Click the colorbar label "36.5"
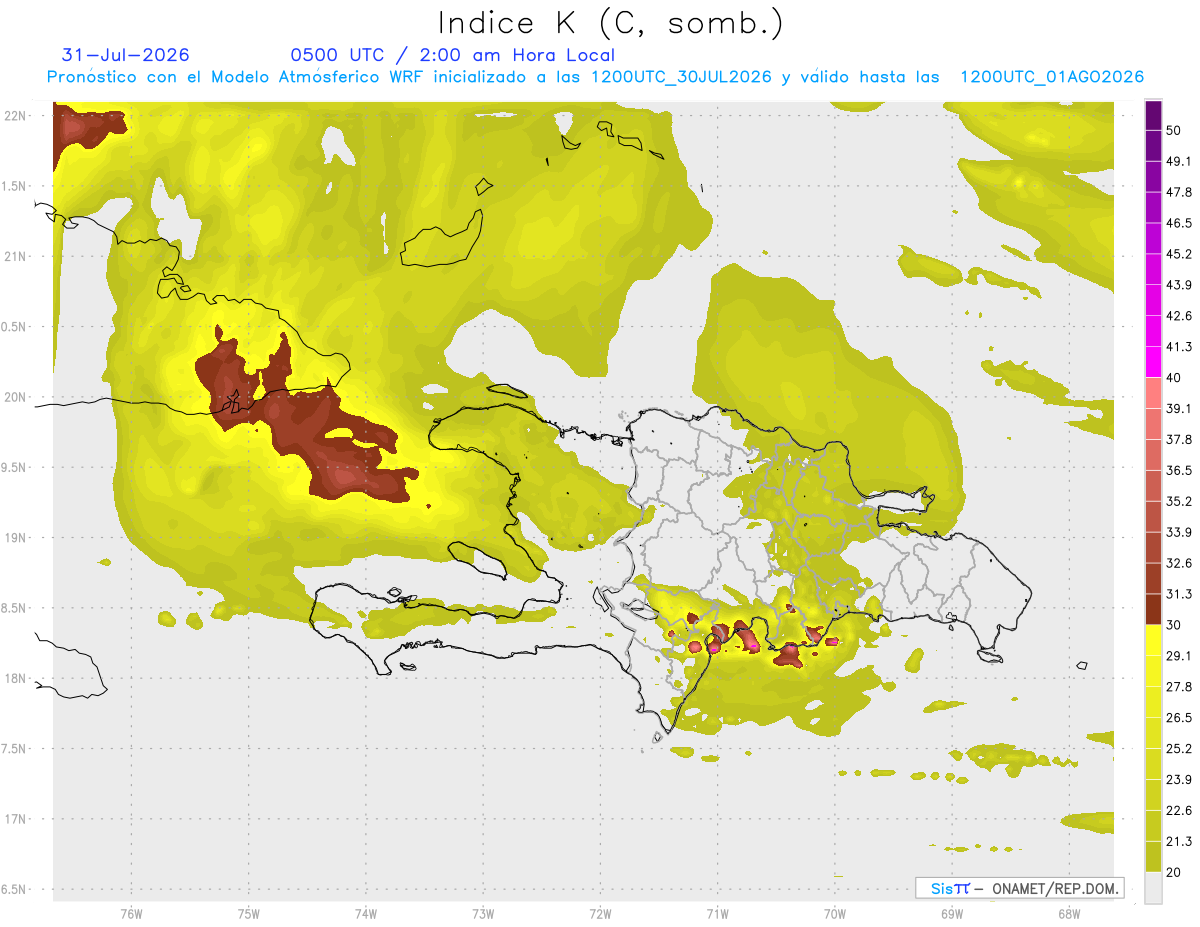This screenshot has height=927, width=1200. (x=1179, y=470)
